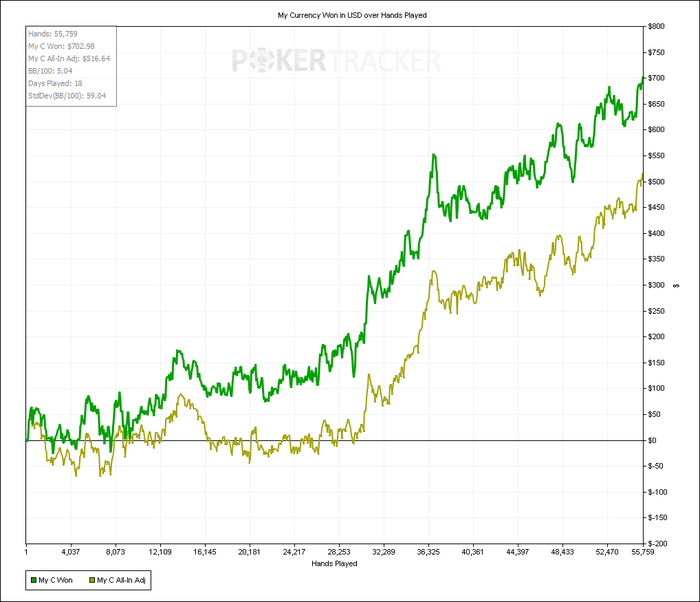
Task: Click the 48,433 x-axis tick label
Action: coord(562,552)
